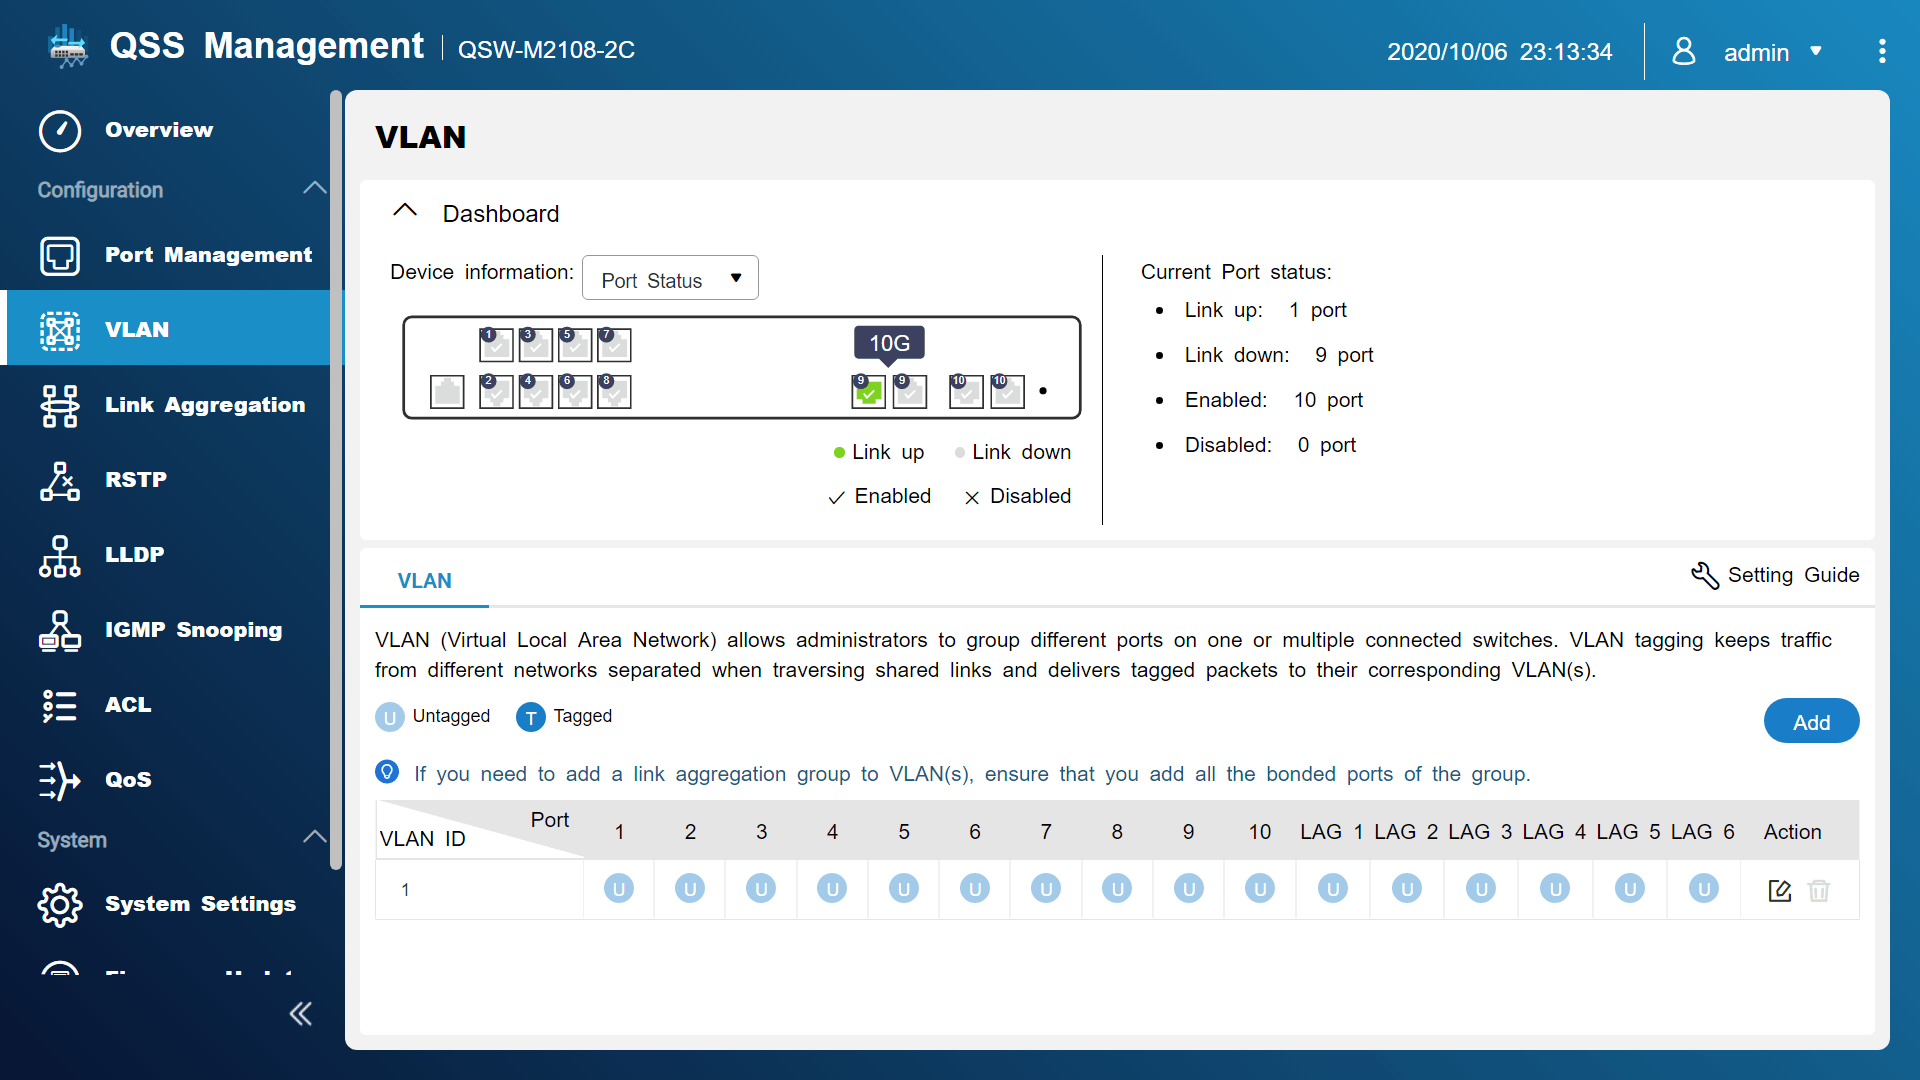Image resolution: width=1920 pixels, height=1080 pixels.
Task: Click the edit action icon for VLAN 1
Action: 1780,890
